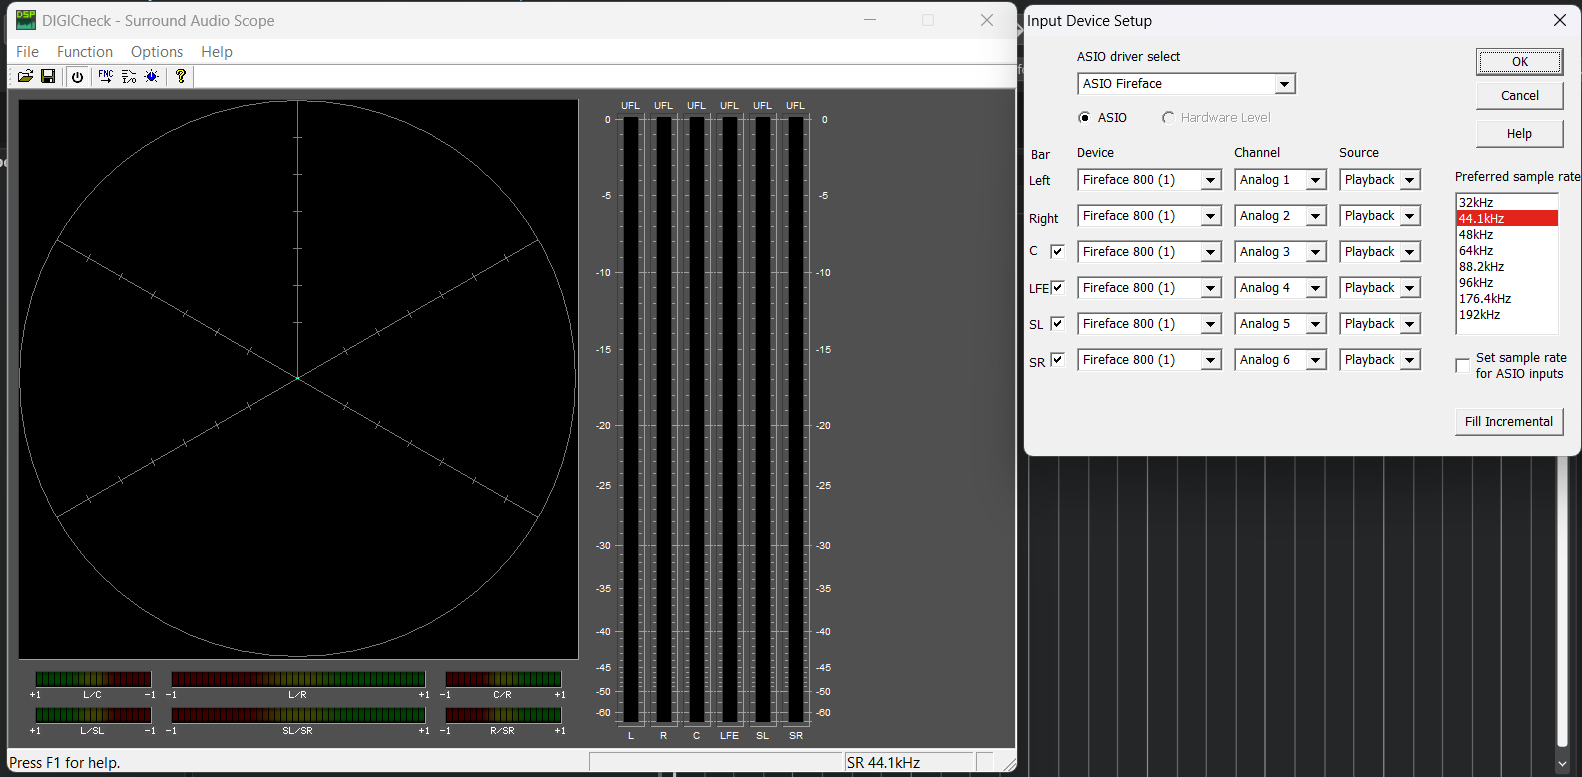Click the blue light bulb settings icon
The width and height of the screenshot is (1582, 777).
[152, 76]
